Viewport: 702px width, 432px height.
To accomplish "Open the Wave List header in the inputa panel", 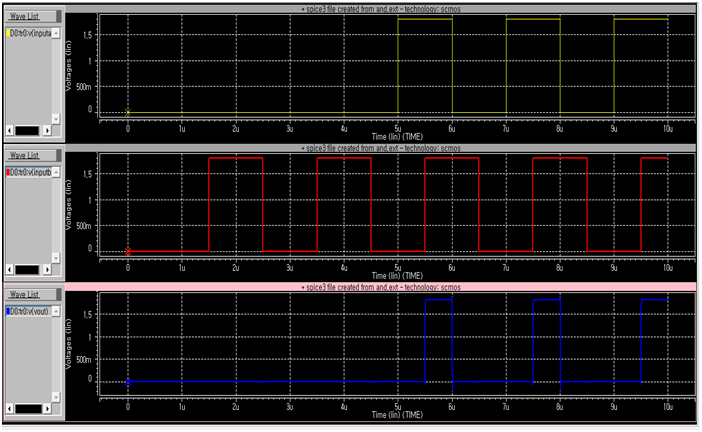I will [x=30, y=17].
